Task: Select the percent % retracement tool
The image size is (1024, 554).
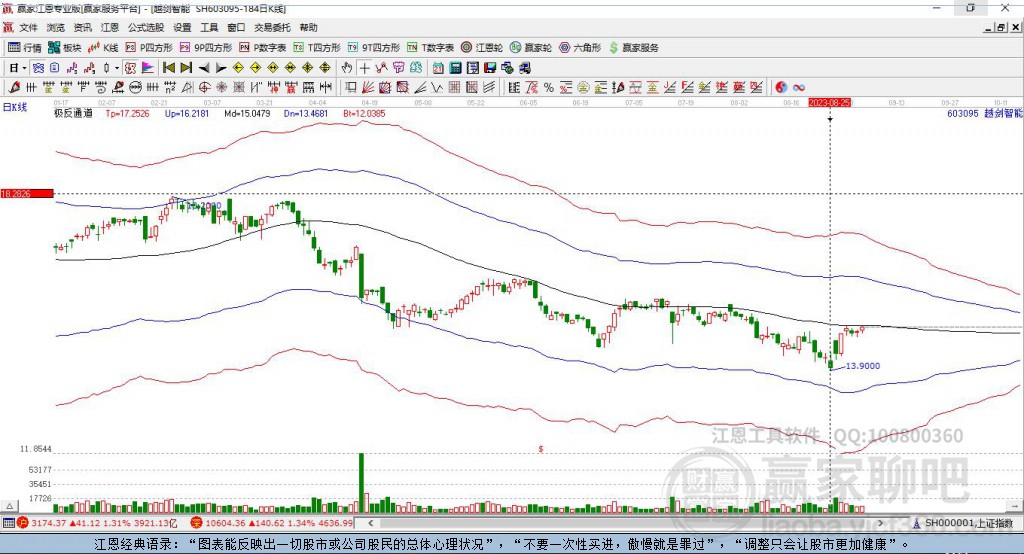Action: (549, 88)
